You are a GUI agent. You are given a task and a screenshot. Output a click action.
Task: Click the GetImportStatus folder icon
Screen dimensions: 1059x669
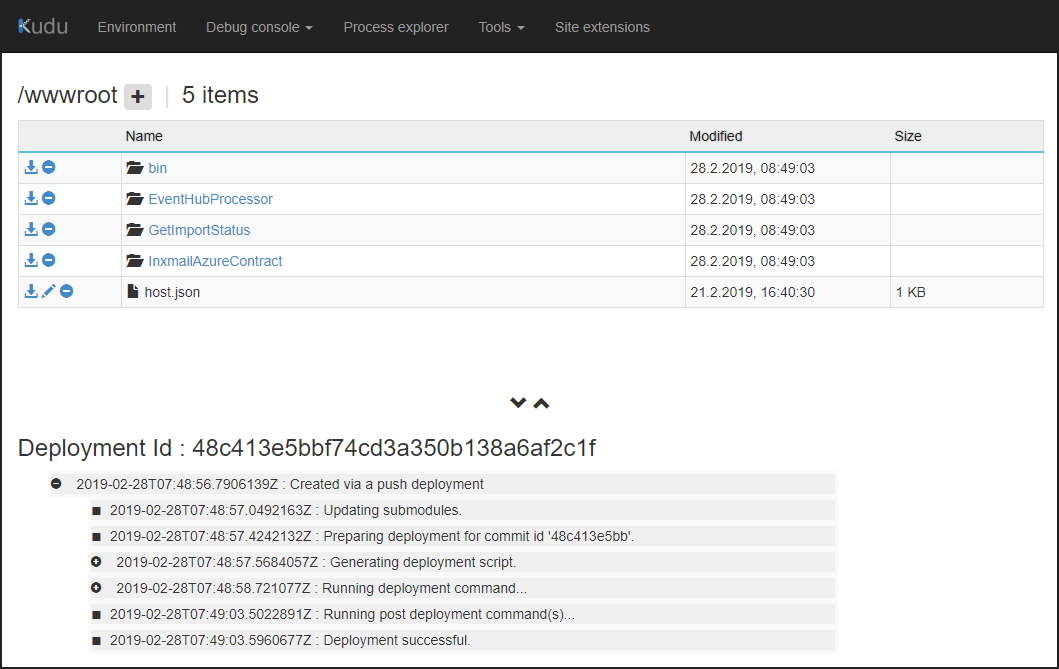click(x=135, y=230)
